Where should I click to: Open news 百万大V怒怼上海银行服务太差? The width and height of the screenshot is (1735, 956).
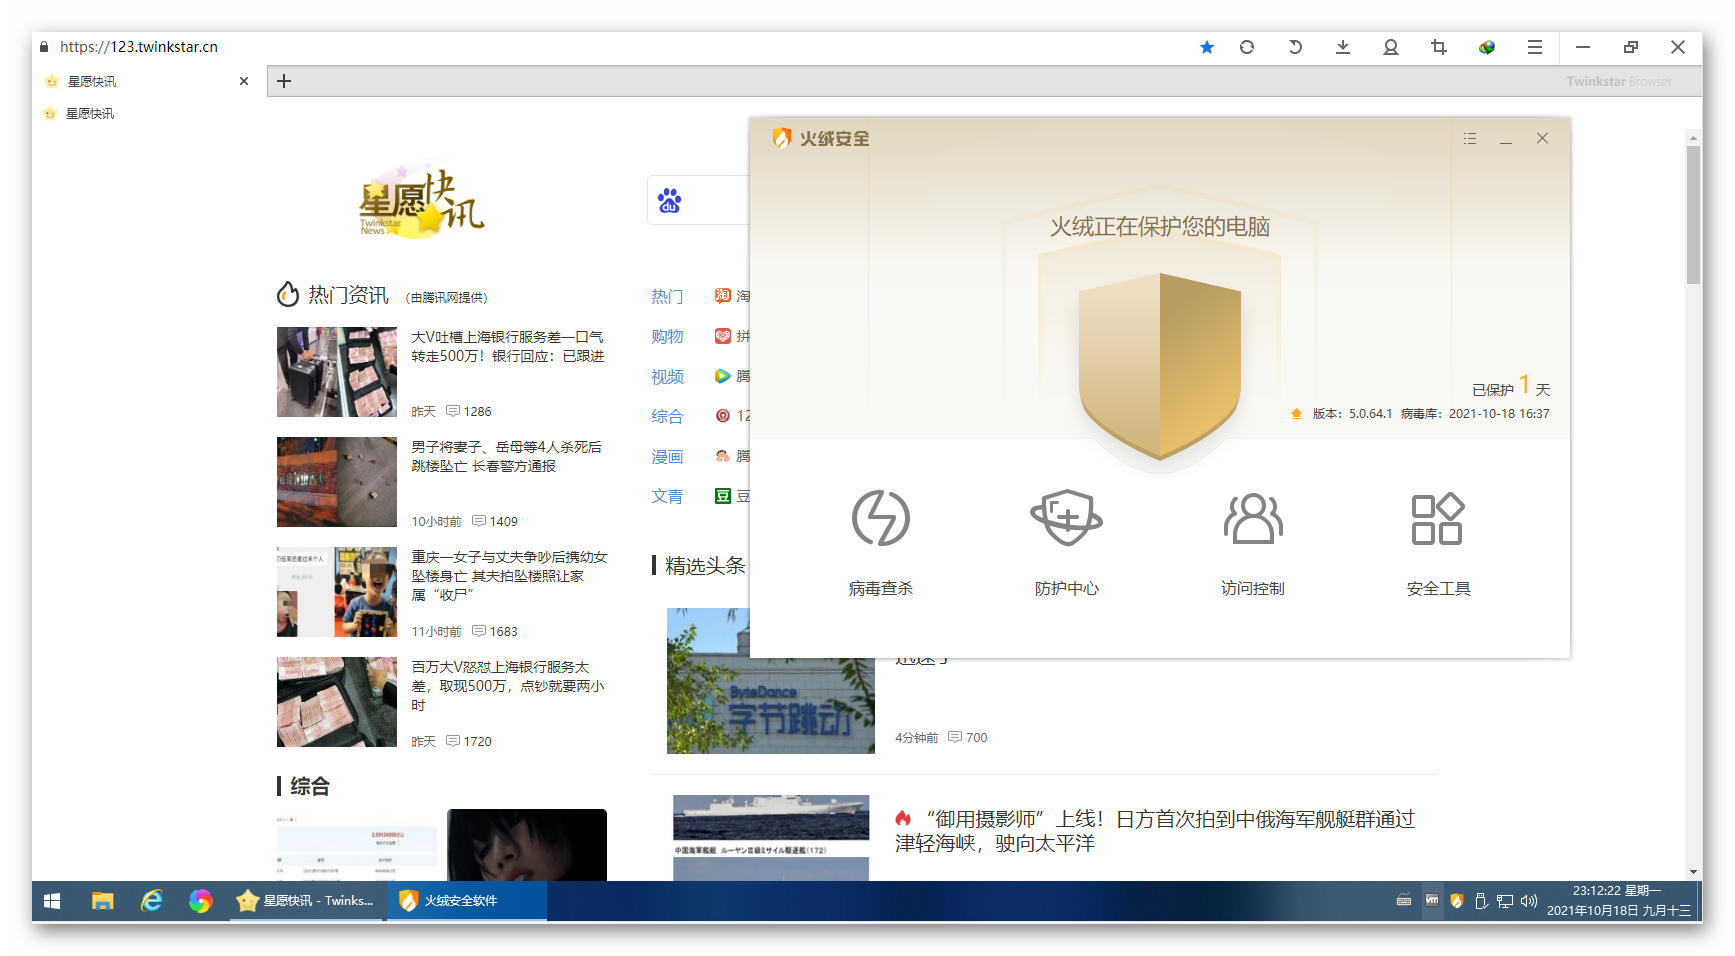click(x=508, y=686)
